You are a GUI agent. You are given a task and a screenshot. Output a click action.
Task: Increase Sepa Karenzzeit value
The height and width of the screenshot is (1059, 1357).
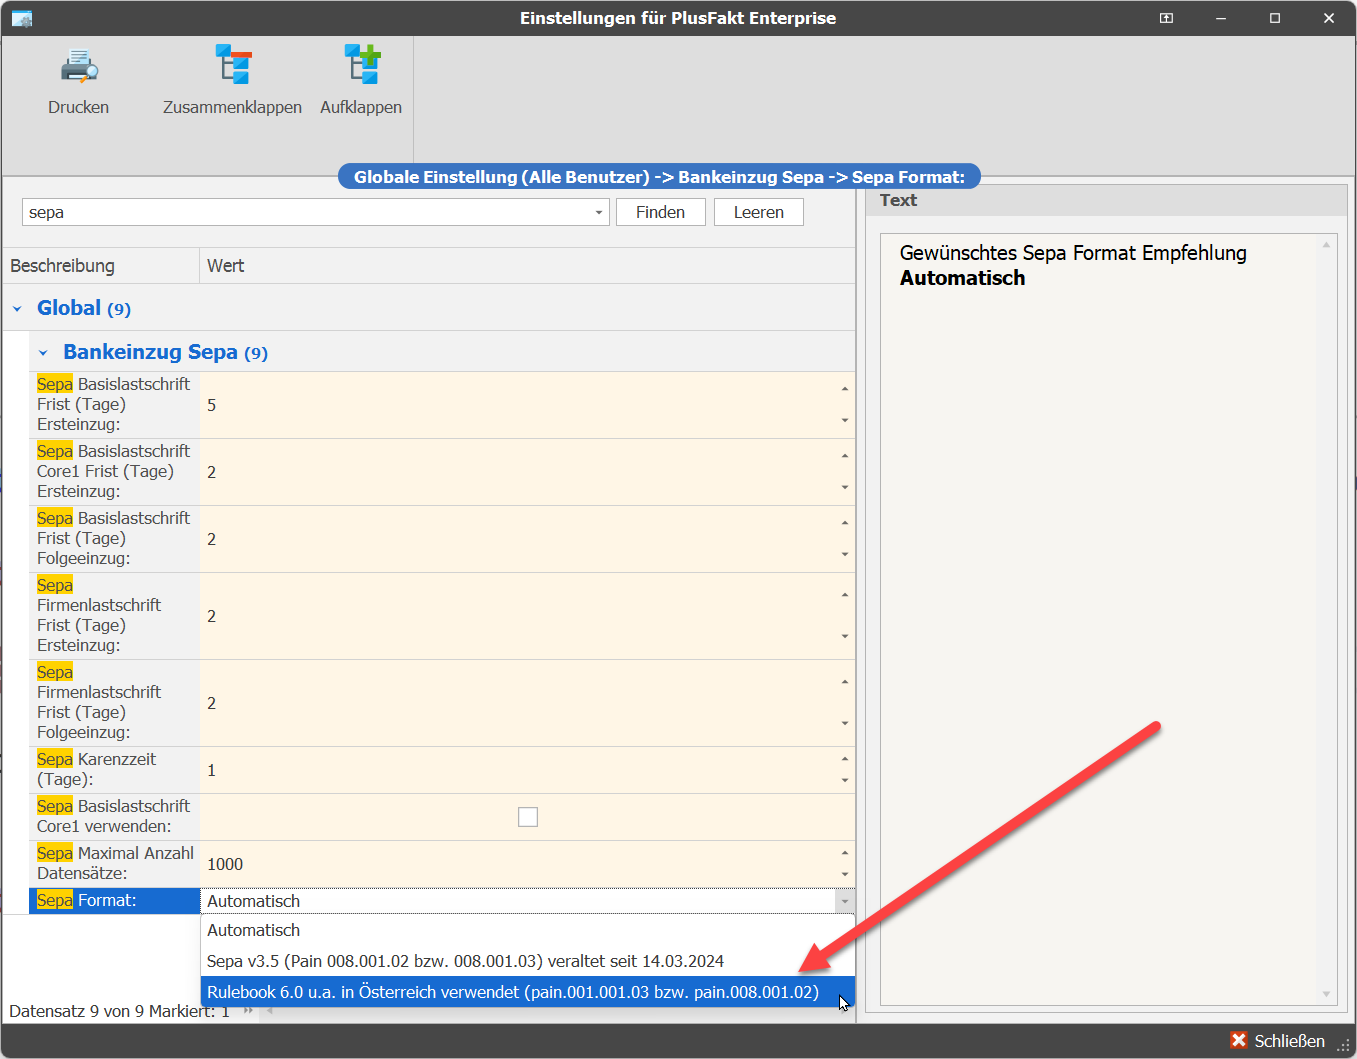click(845, 760)
